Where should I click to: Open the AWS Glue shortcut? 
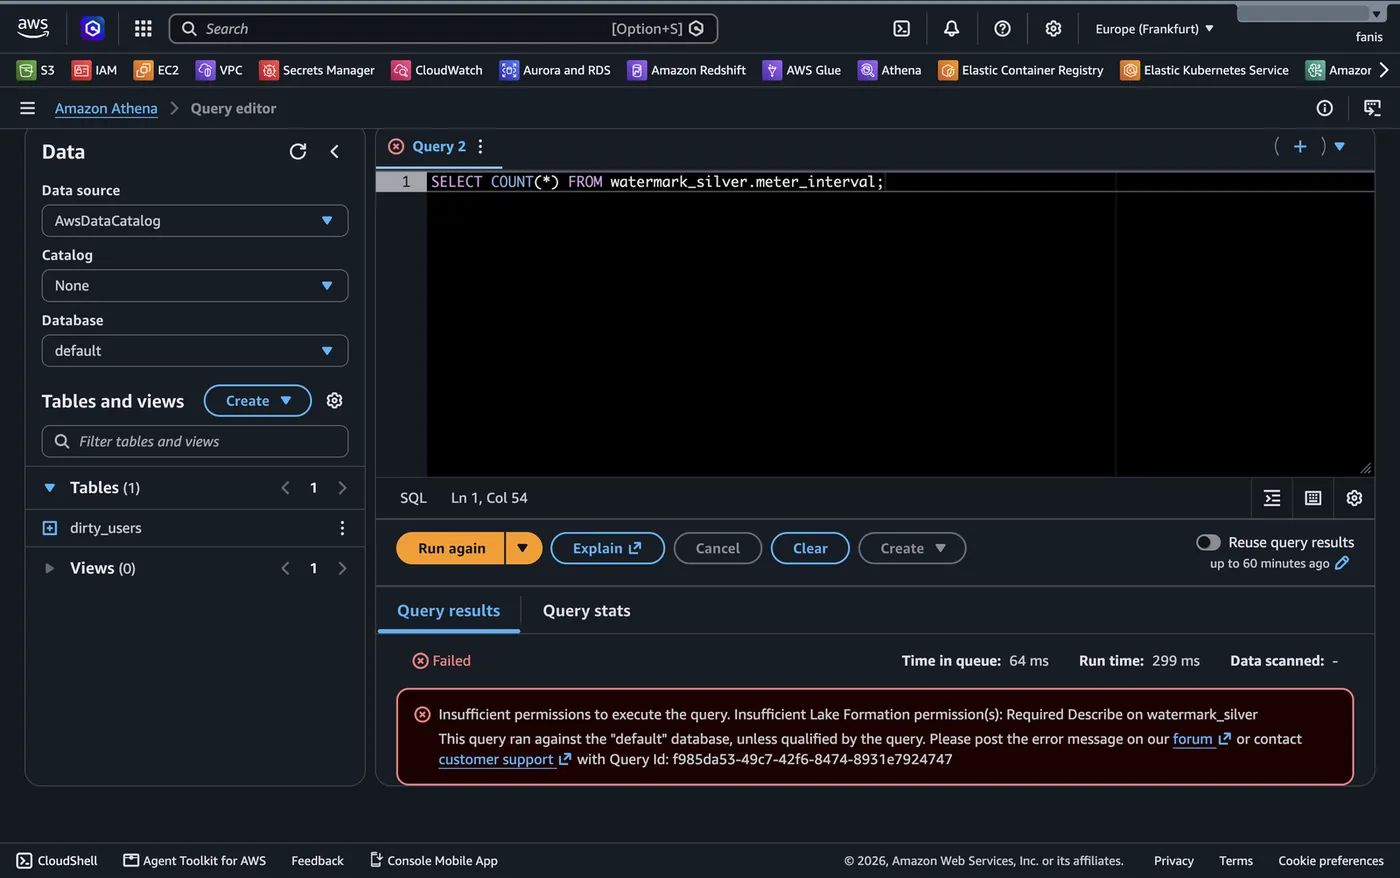(x=802, y=70)
